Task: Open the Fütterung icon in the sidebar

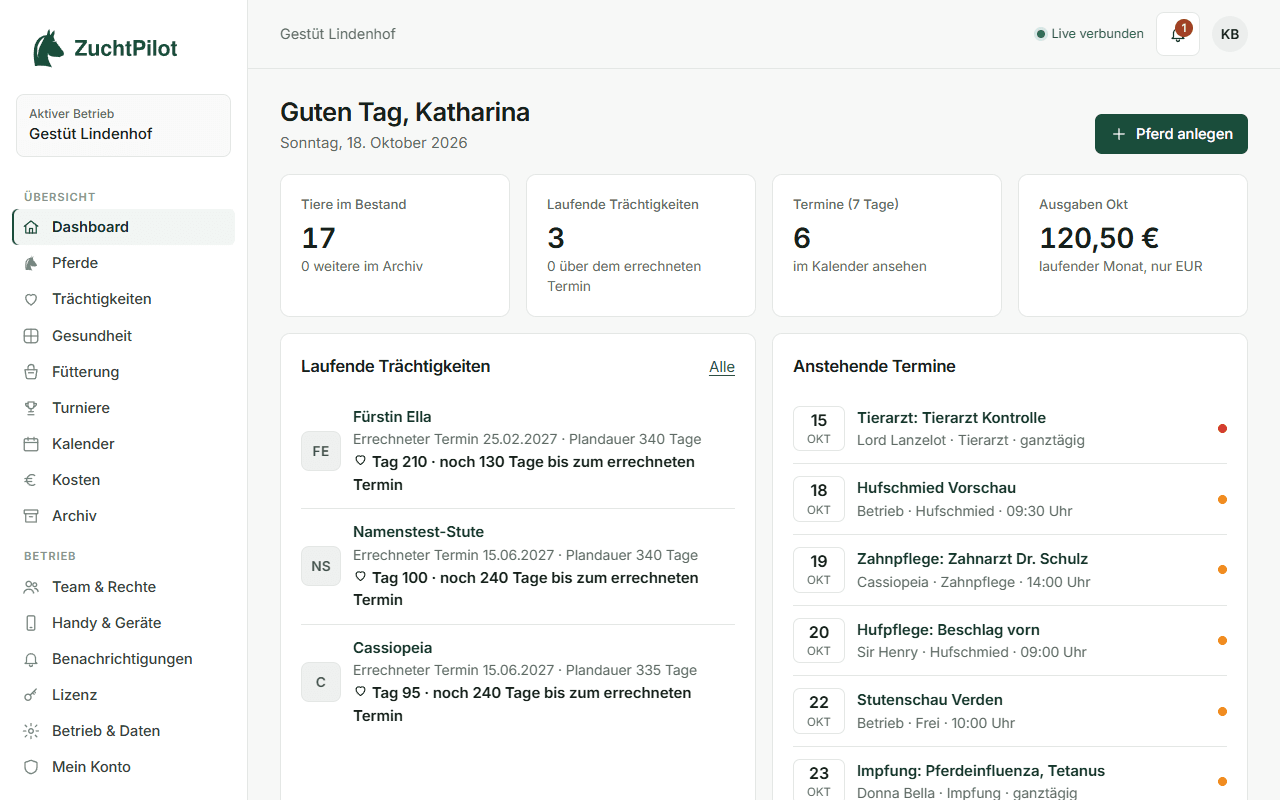Action: click(31, 372)
